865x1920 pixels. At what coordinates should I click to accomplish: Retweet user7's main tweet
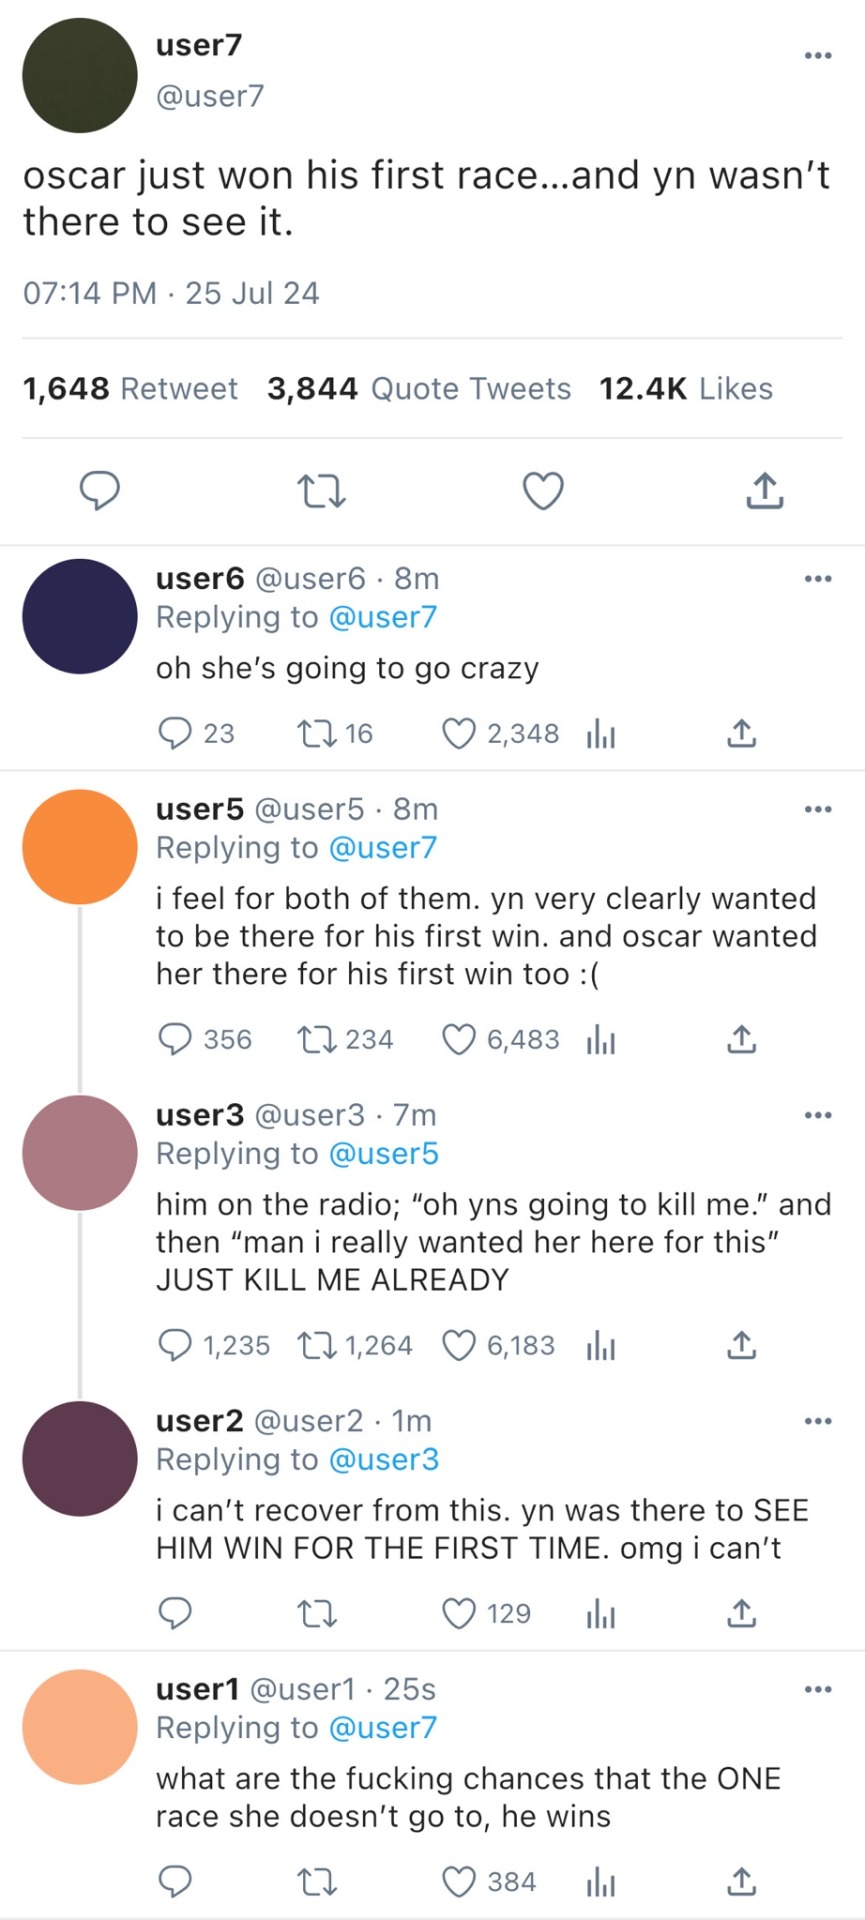tap(321, 491)
